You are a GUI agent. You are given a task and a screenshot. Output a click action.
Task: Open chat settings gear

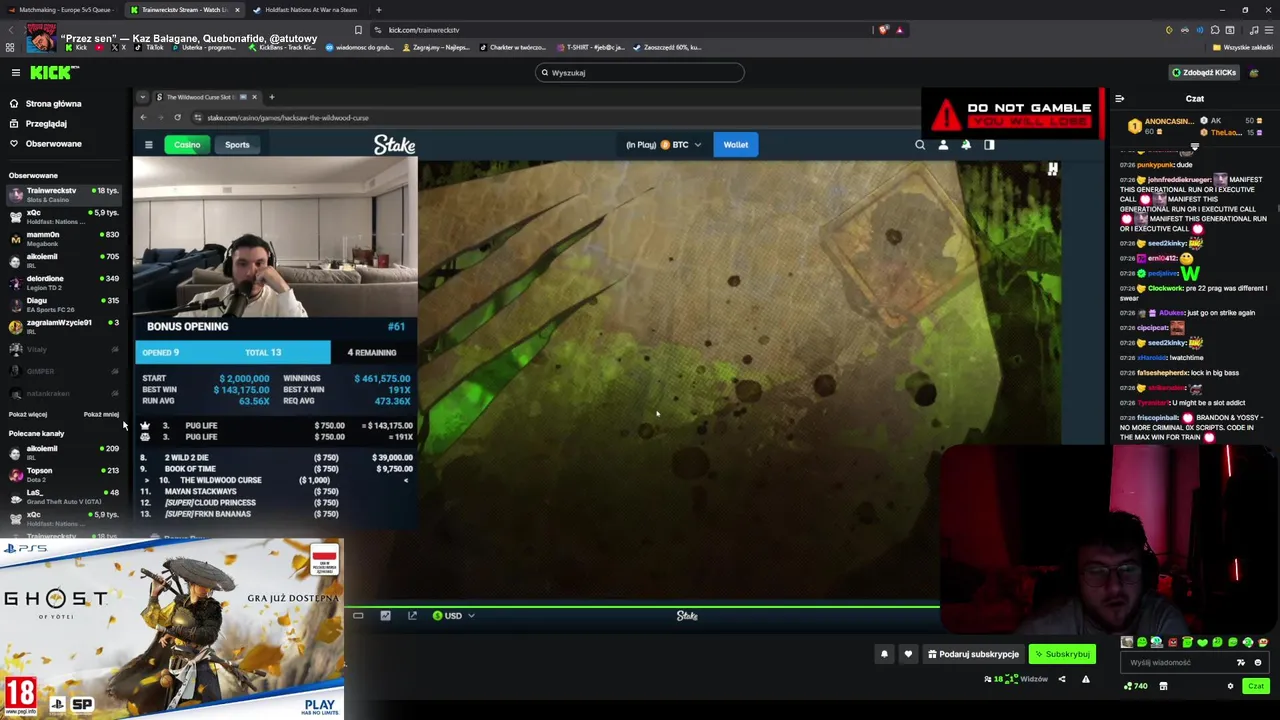pos(1230,686)
